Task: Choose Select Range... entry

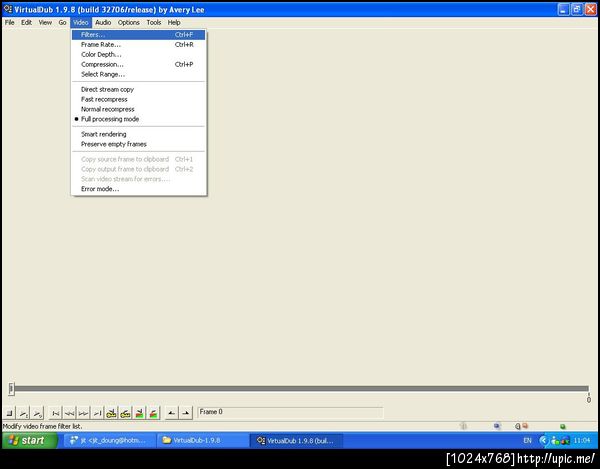Action: pyautogui.click(x=139, y=75)
